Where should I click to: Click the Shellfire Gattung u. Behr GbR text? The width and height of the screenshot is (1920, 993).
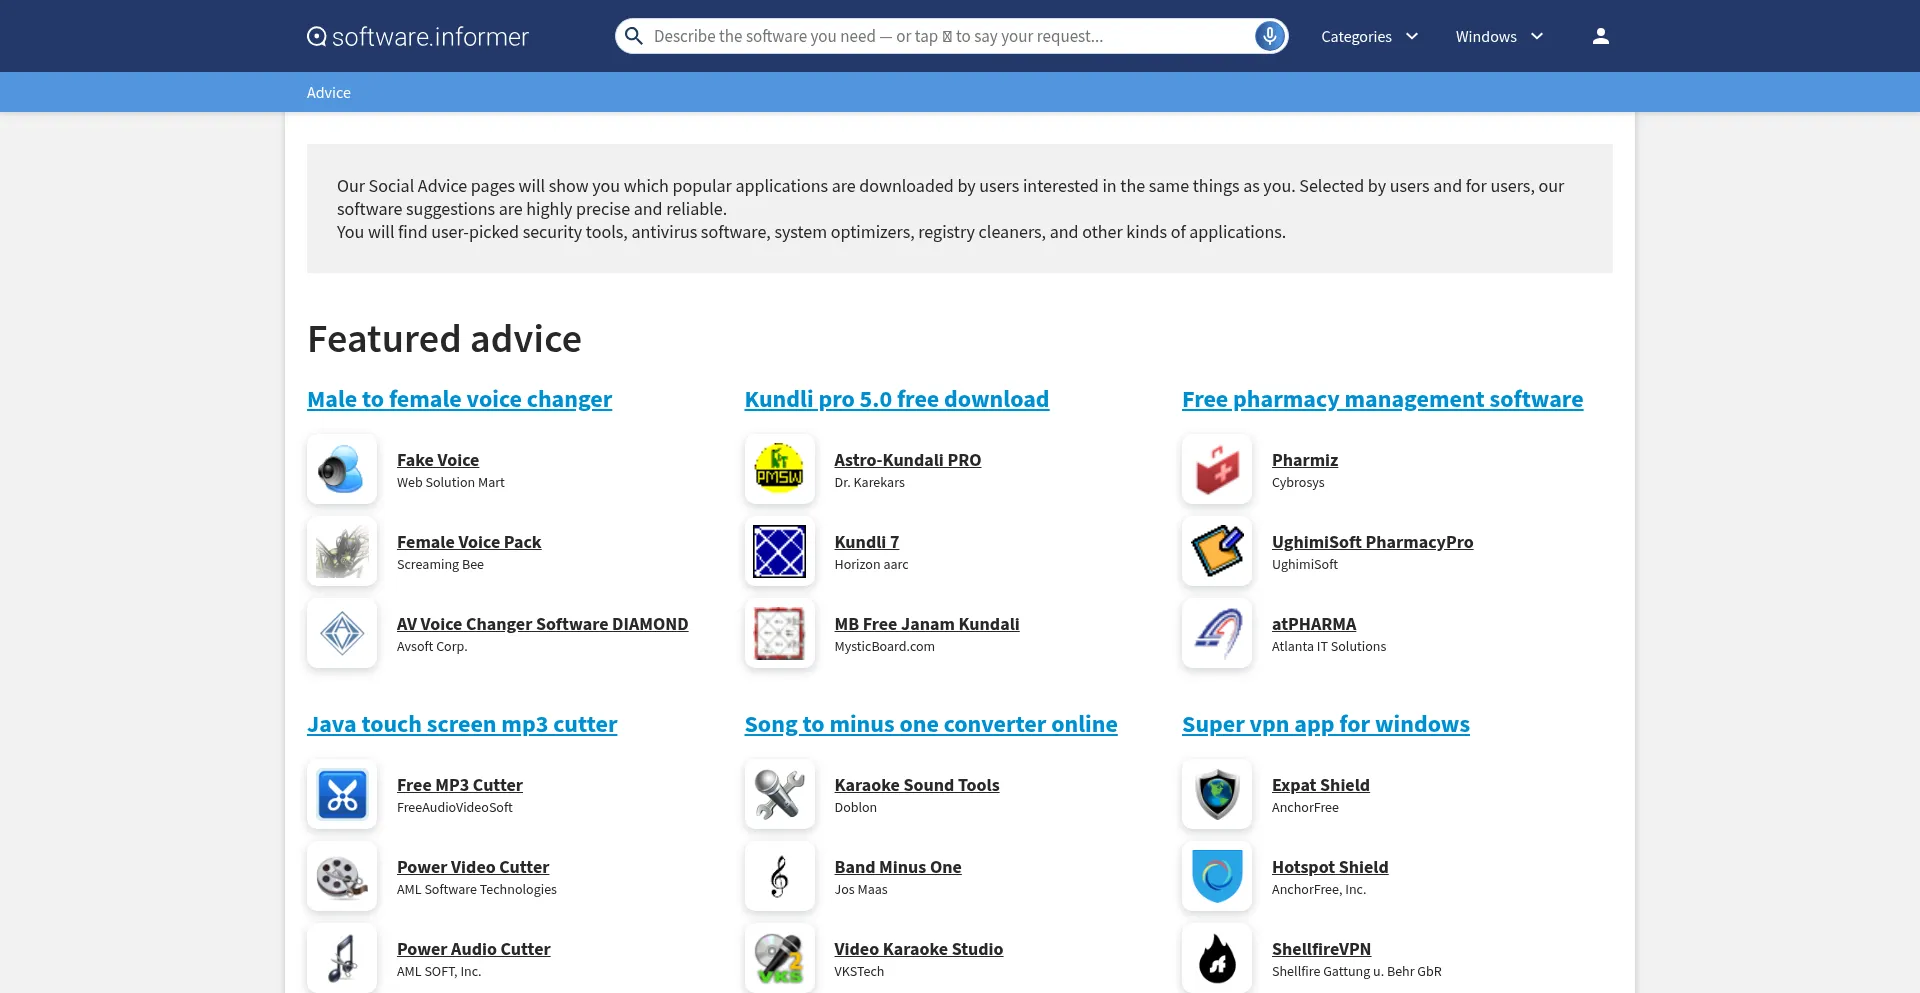[x=1357, y=972]
